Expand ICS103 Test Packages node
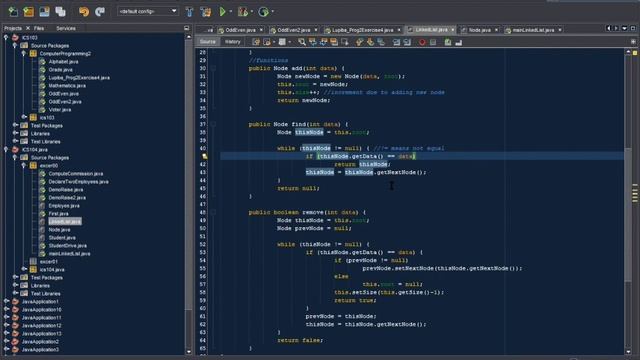Screen dimensions: 640x360 [15, 125]
